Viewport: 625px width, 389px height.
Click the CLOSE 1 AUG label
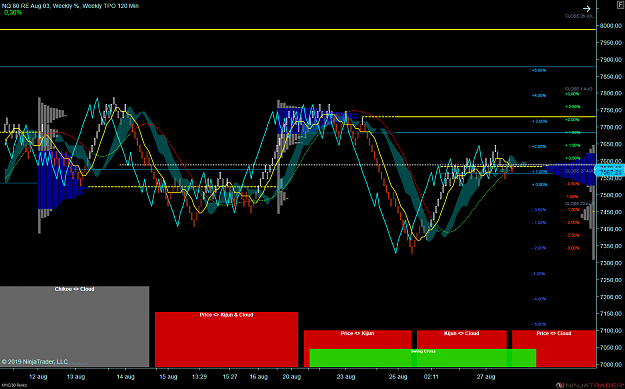[x=579, y=89]
